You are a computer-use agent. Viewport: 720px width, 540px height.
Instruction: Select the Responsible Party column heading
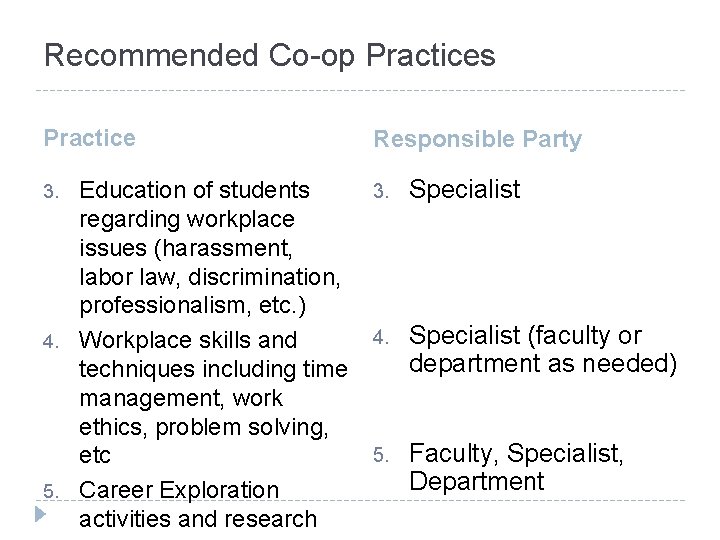point(477,140)
